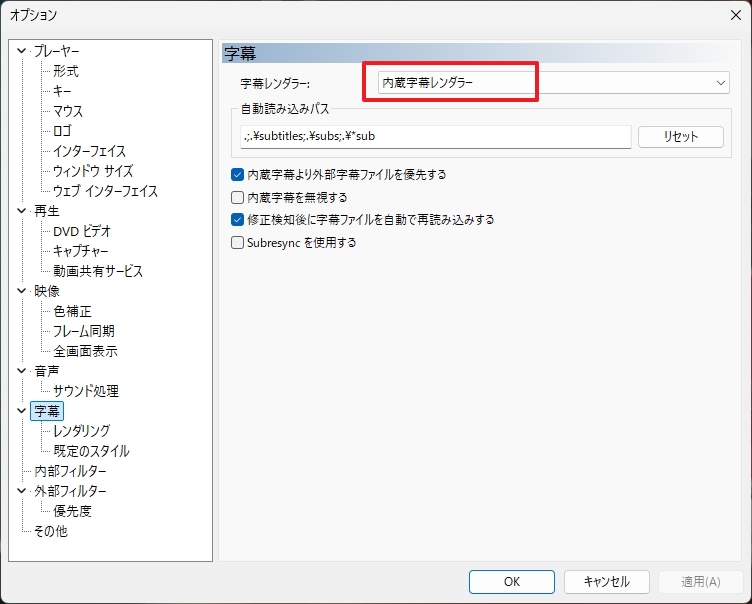Toggle 内蔵字幕より外部字幕ファイルを優先する checkbox

pyautogui.click(x=238, y=174)
